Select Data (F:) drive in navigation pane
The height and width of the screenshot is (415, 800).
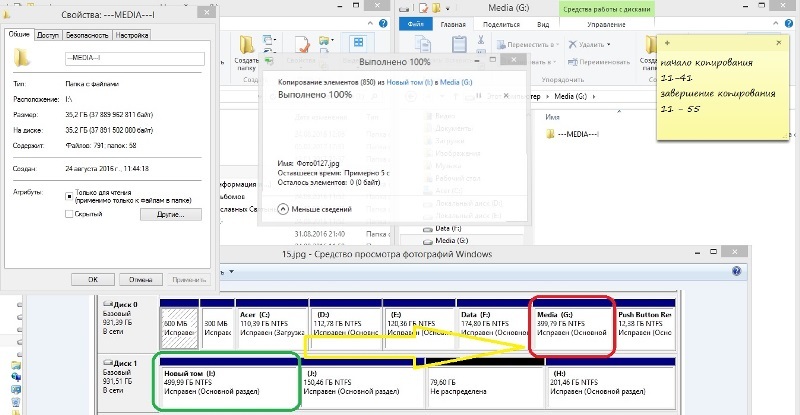pos(450,229)
